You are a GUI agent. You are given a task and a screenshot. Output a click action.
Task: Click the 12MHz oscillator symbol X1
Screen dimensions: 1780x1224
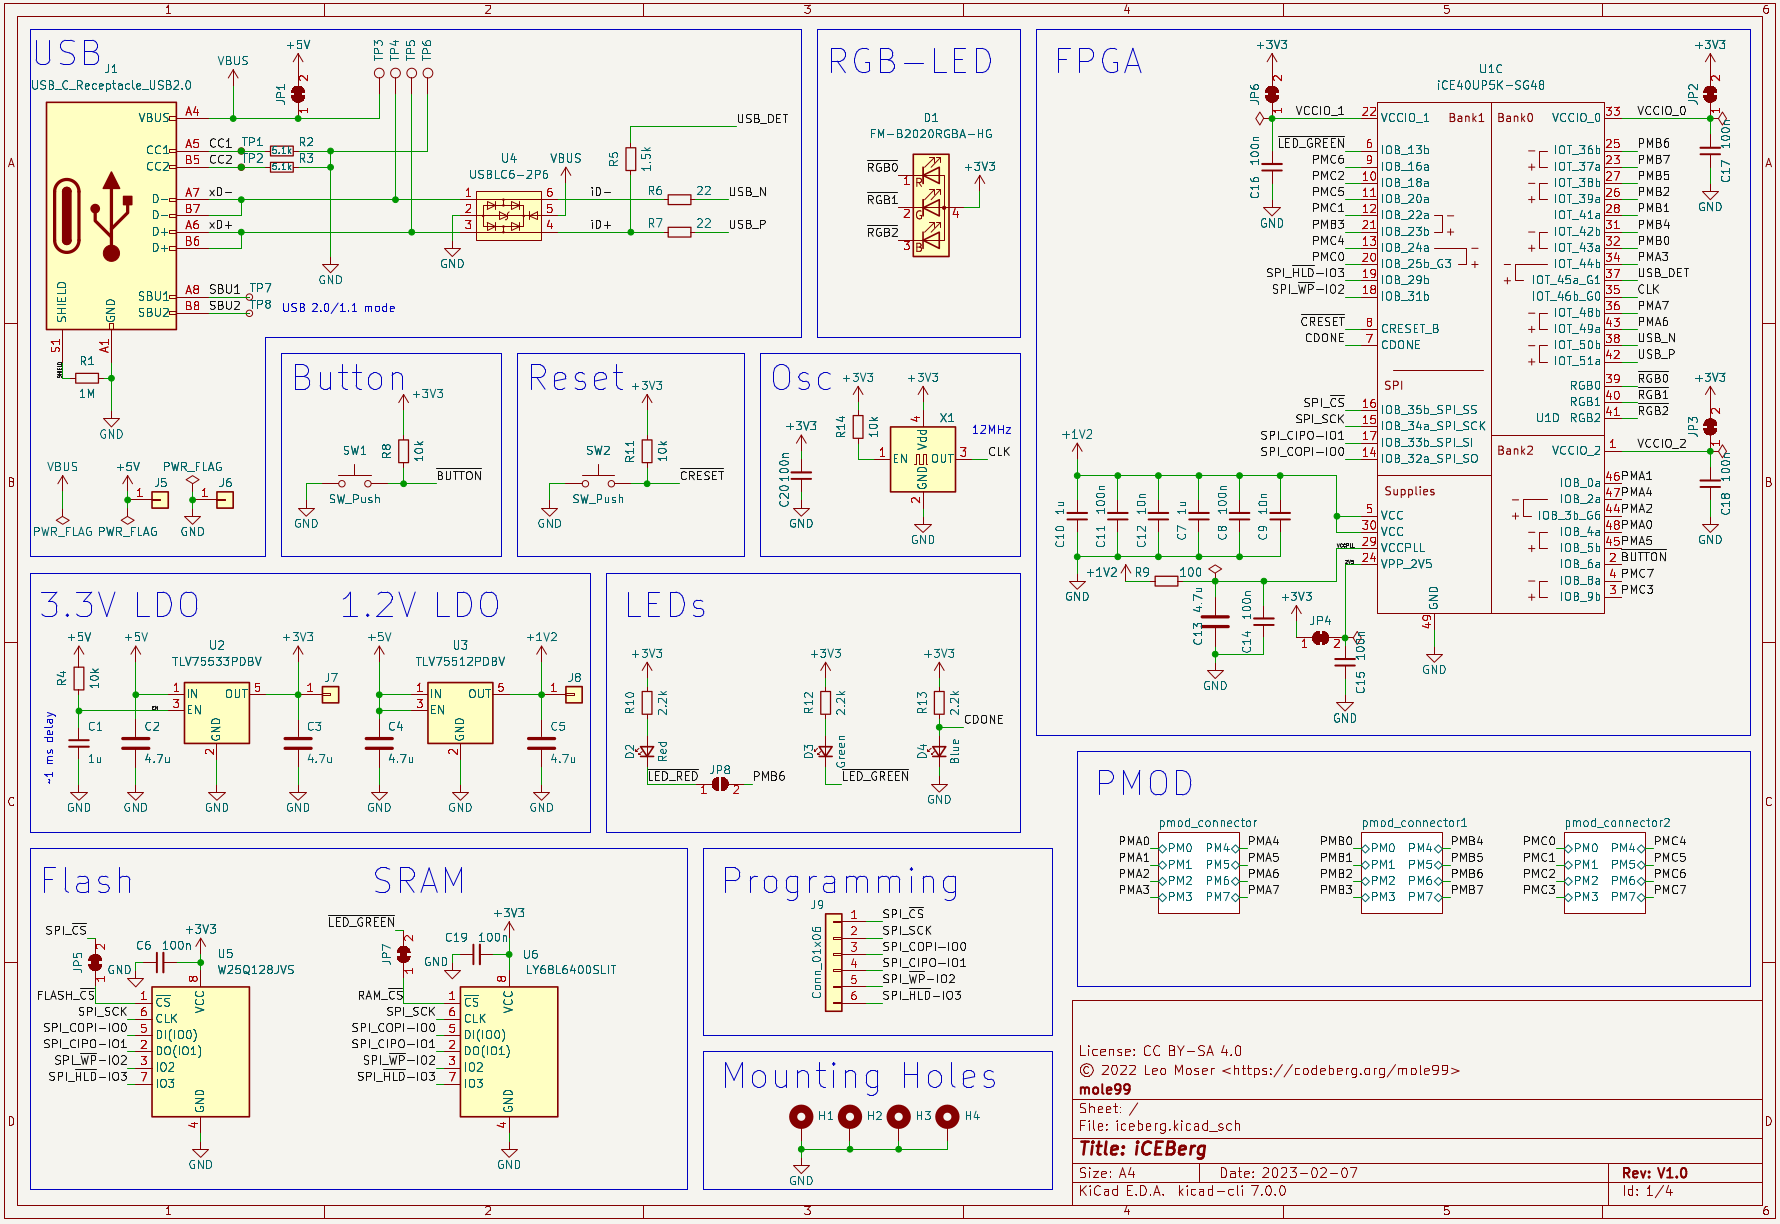(x=922, y=459)
